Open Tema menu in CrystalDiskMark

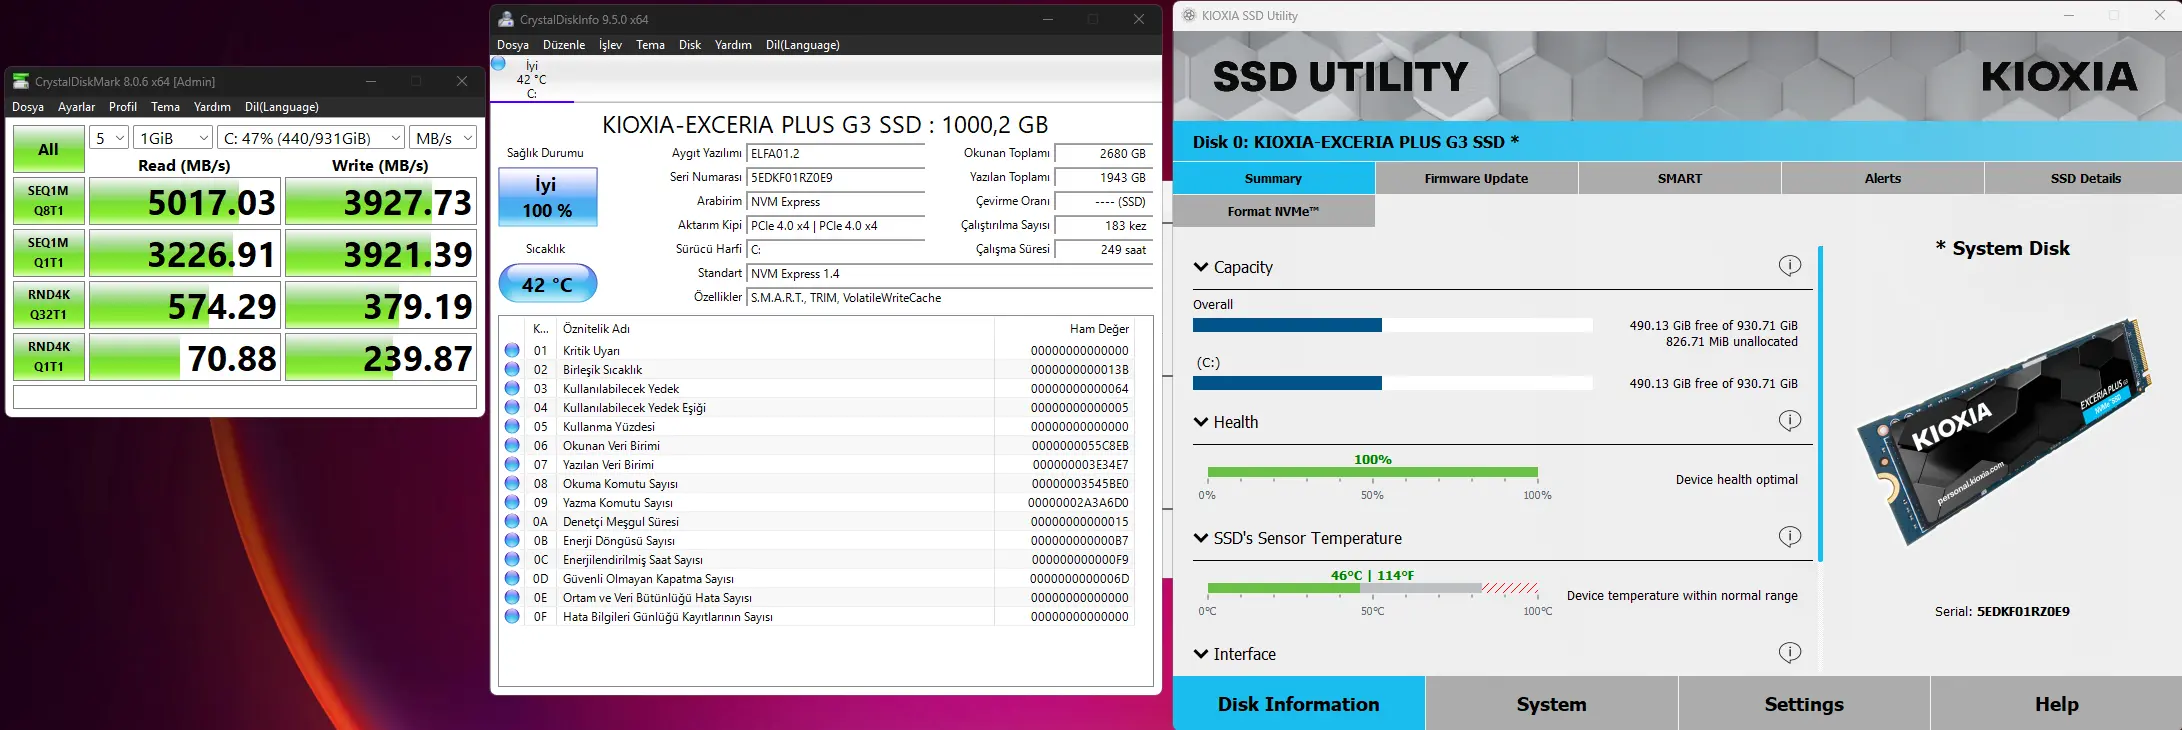point(165,107)
